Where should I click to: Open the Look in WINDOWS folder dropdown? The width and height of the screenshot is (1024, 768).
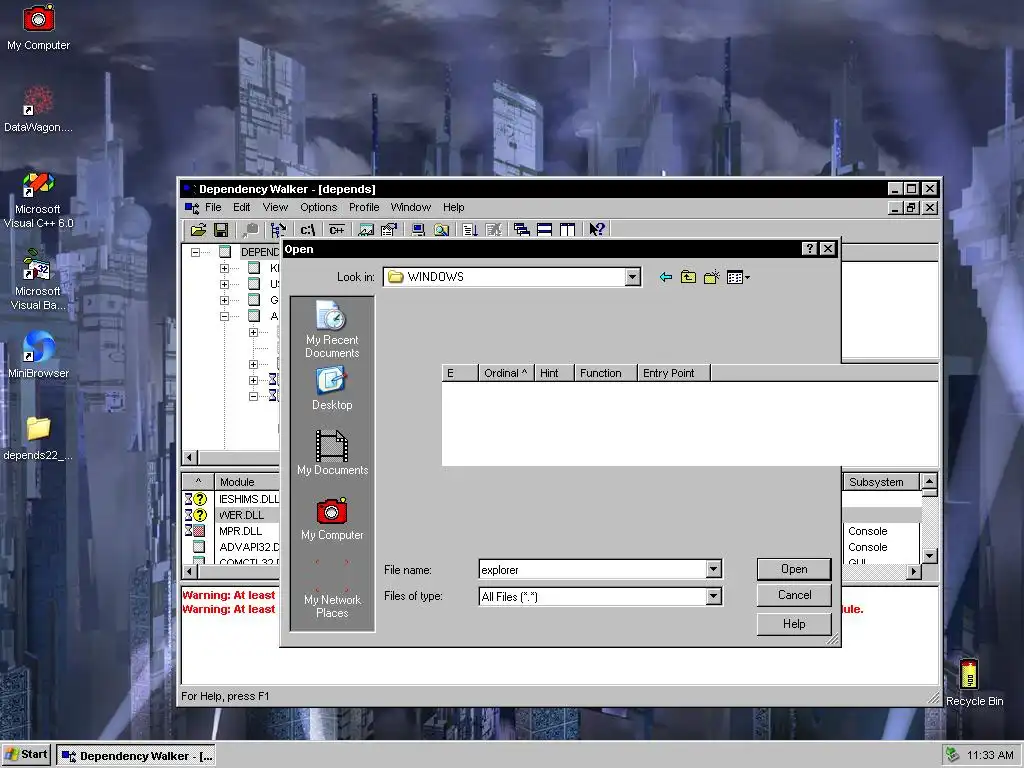click(632, 277)
